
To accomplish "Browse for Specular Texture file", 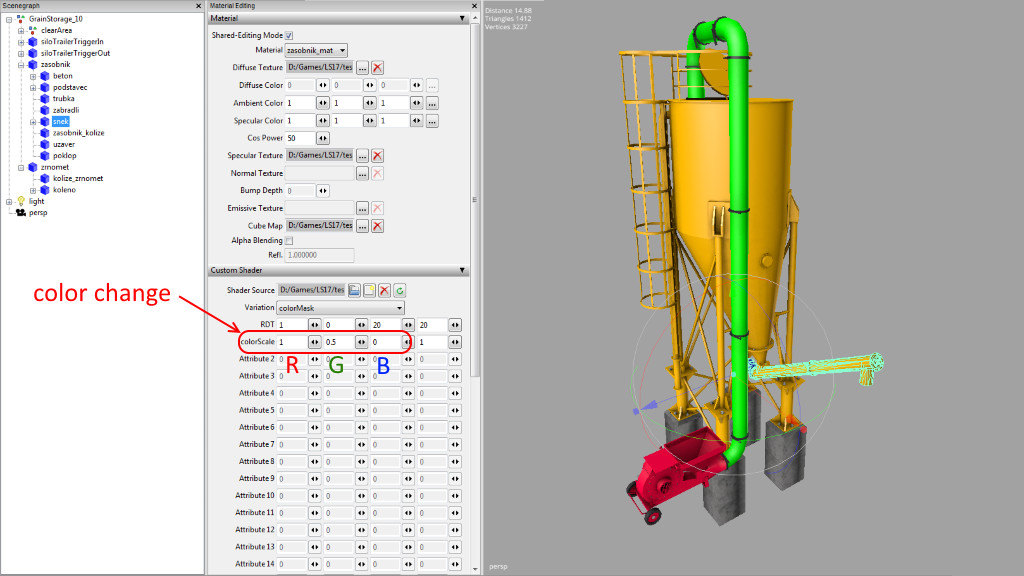I will point(362,156).
